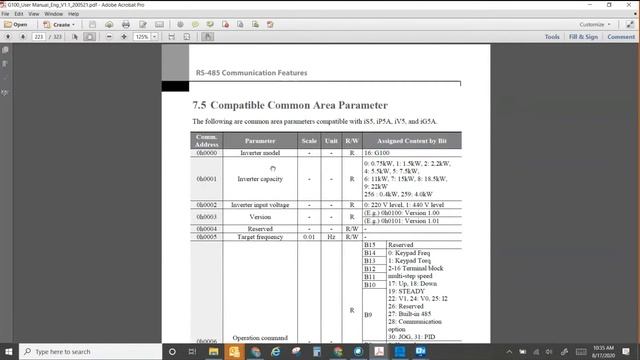Image resolution: width=640 pixels, height=360 pixels.
Task: Click the Fit One Full Page icon
Action: click(187, 37)
